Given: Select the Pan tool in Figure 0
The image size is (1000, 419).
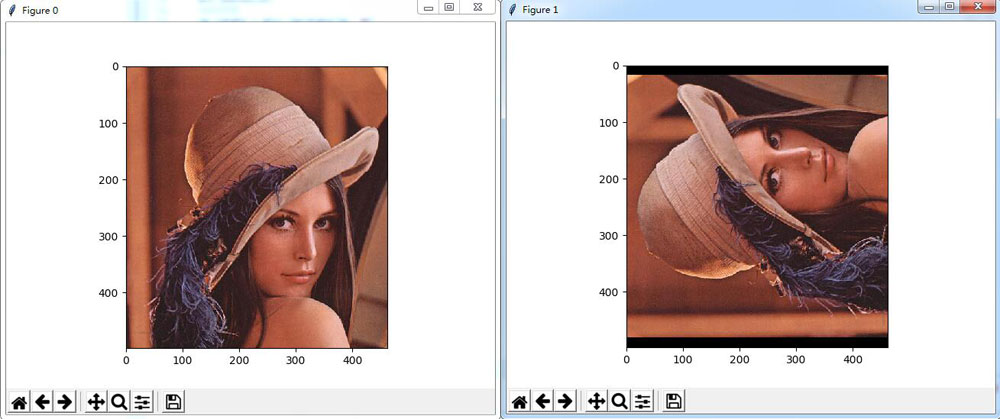Looking at the screenshot, I should 96,402.
